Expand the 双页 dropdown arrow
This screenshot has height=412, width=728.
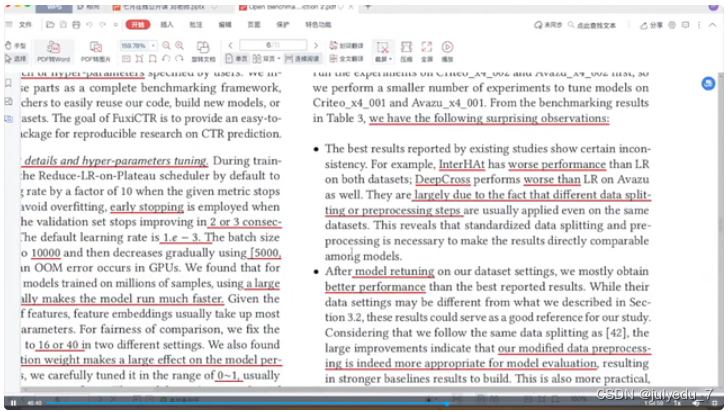[279, 59]
